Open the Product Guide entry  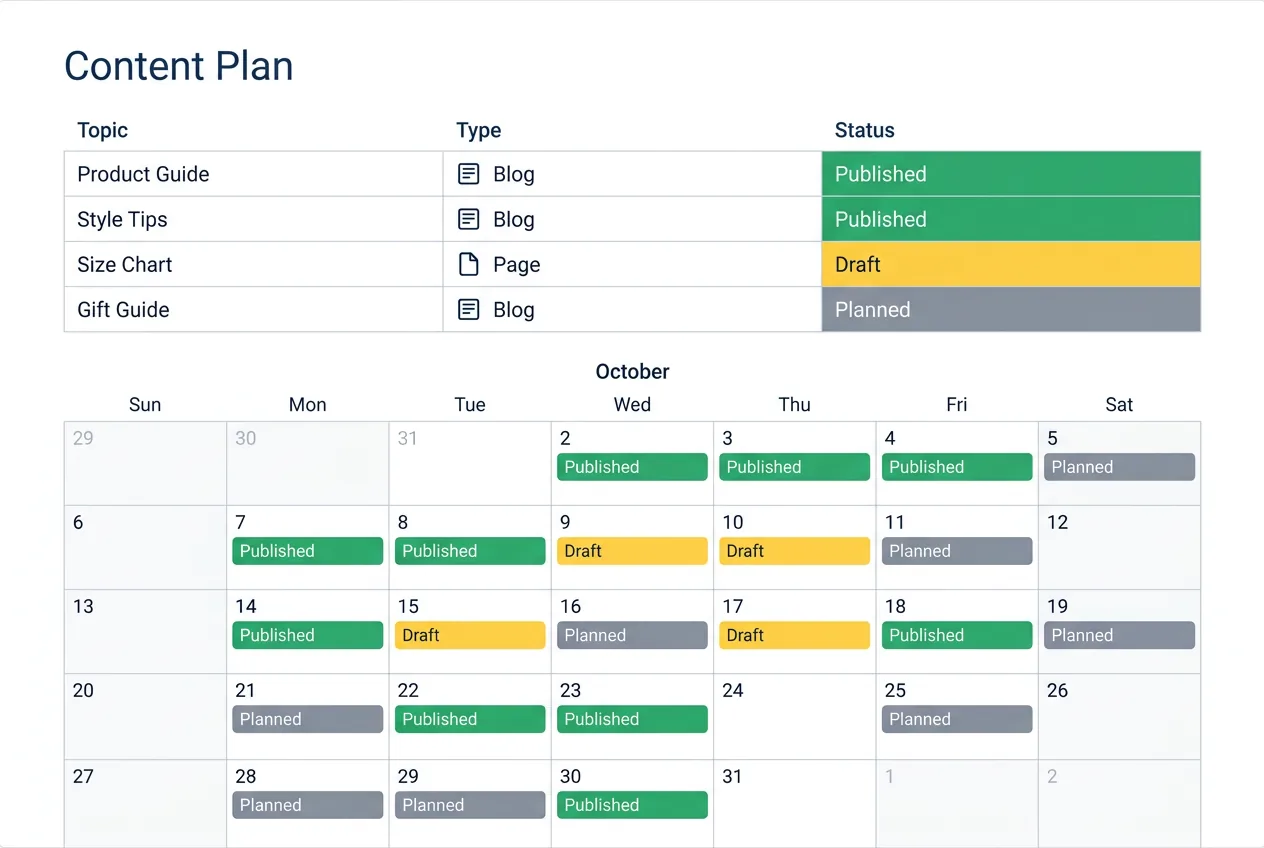click(x=143, y=173)
